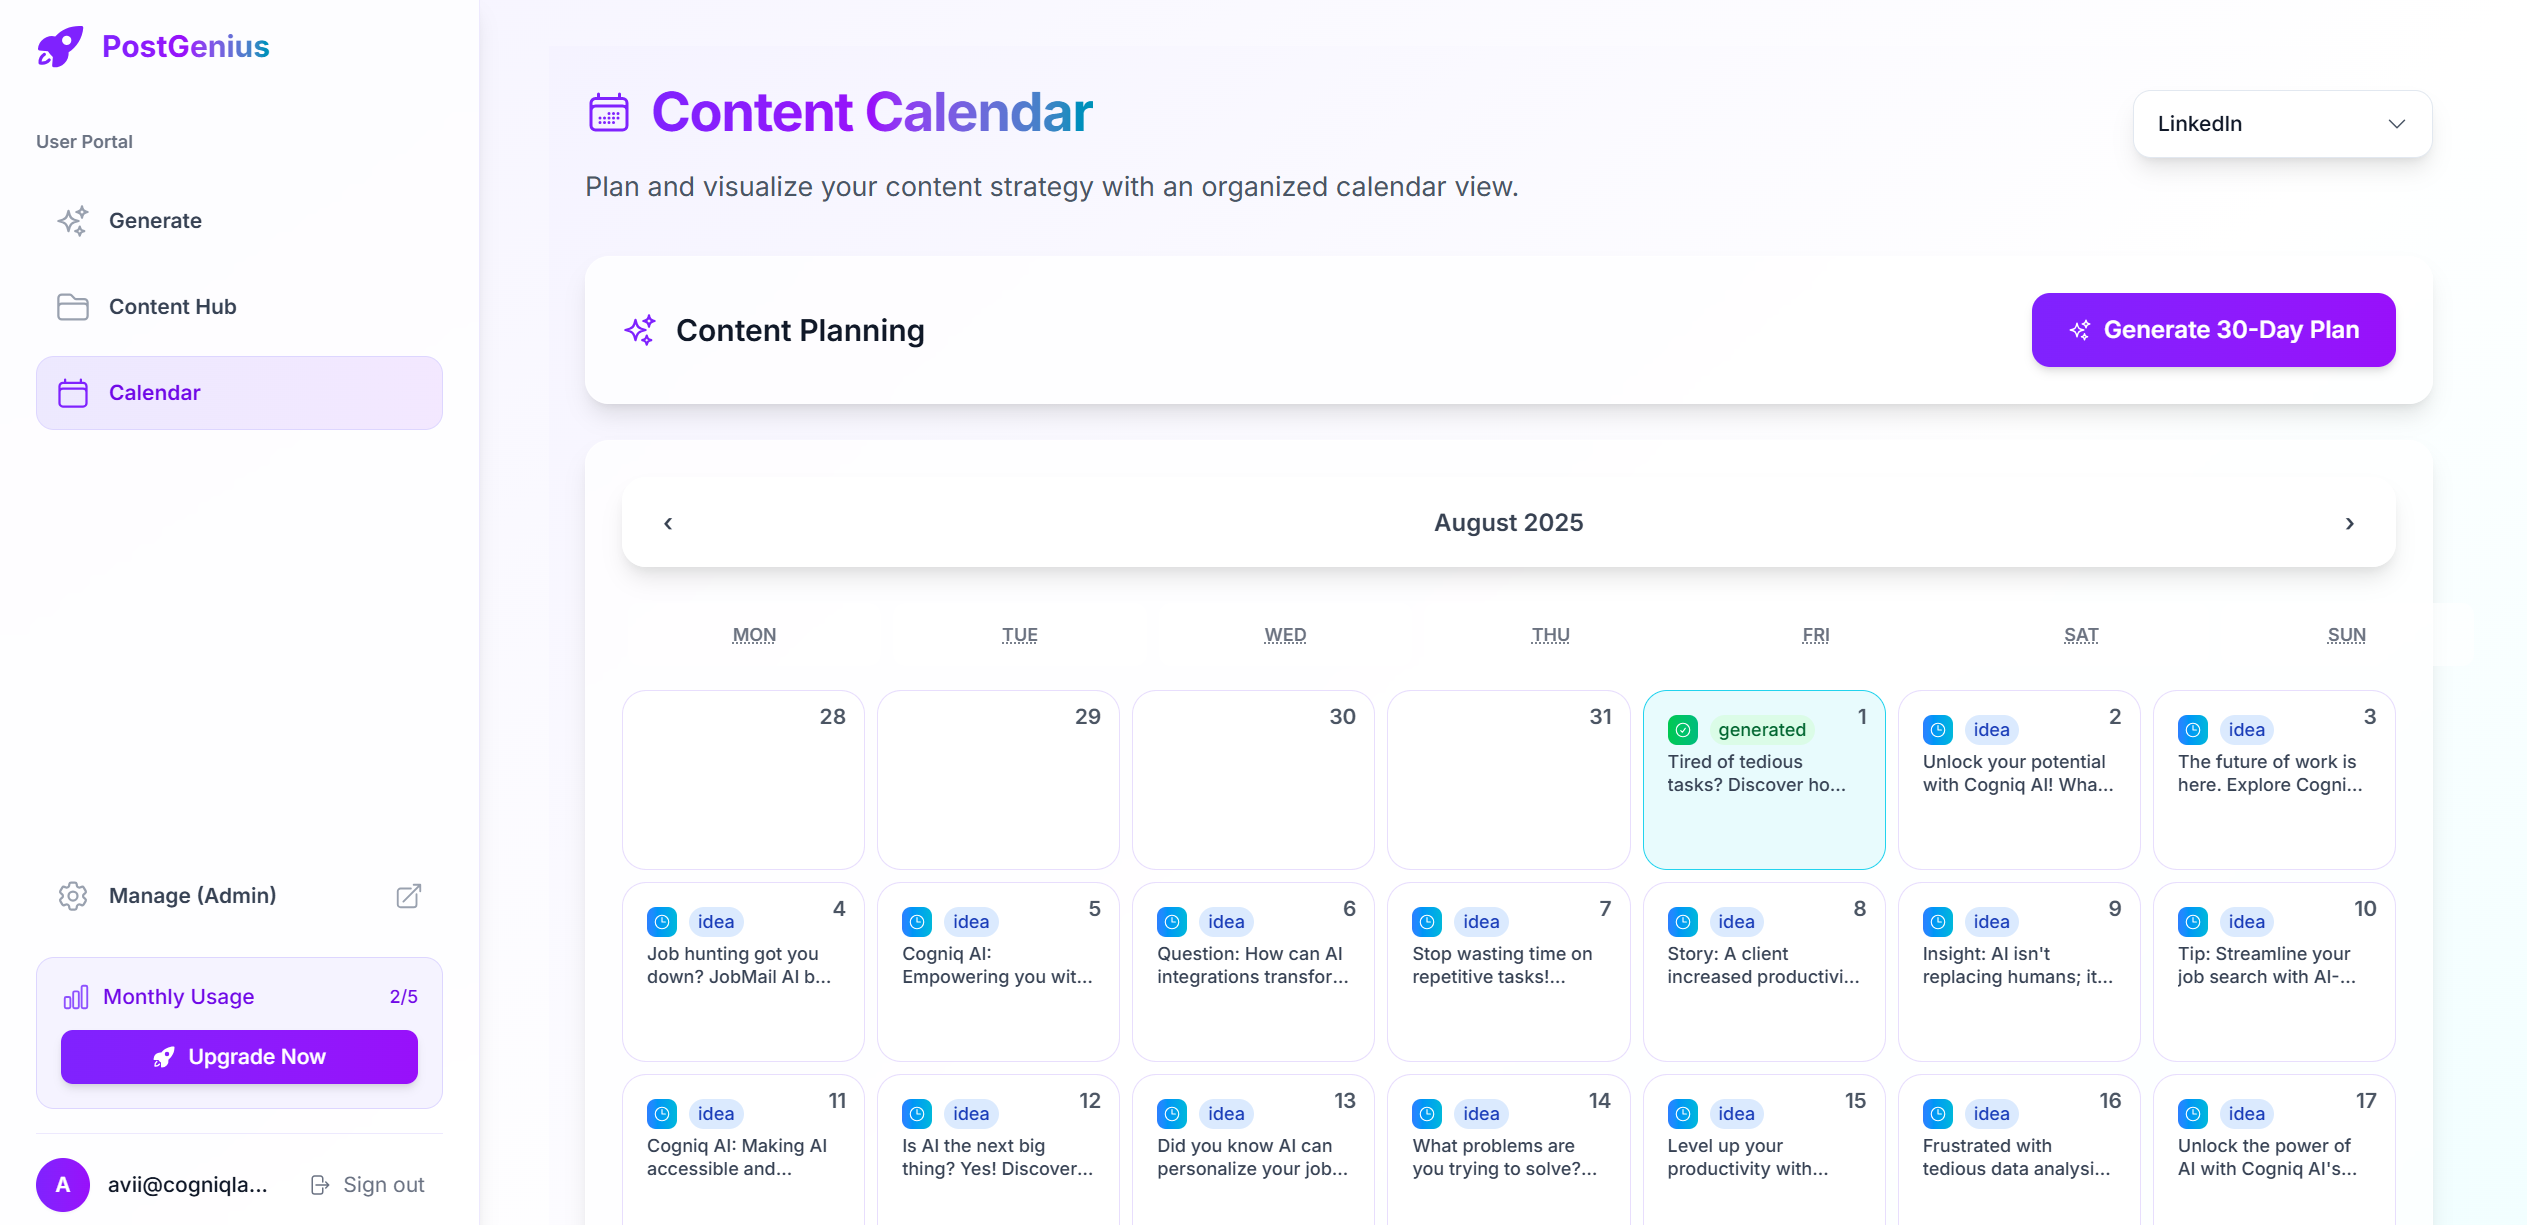Open the Content Hub sidebar item
The width and height of the screenshot is (2527, 1225).
tap(239, 307)
